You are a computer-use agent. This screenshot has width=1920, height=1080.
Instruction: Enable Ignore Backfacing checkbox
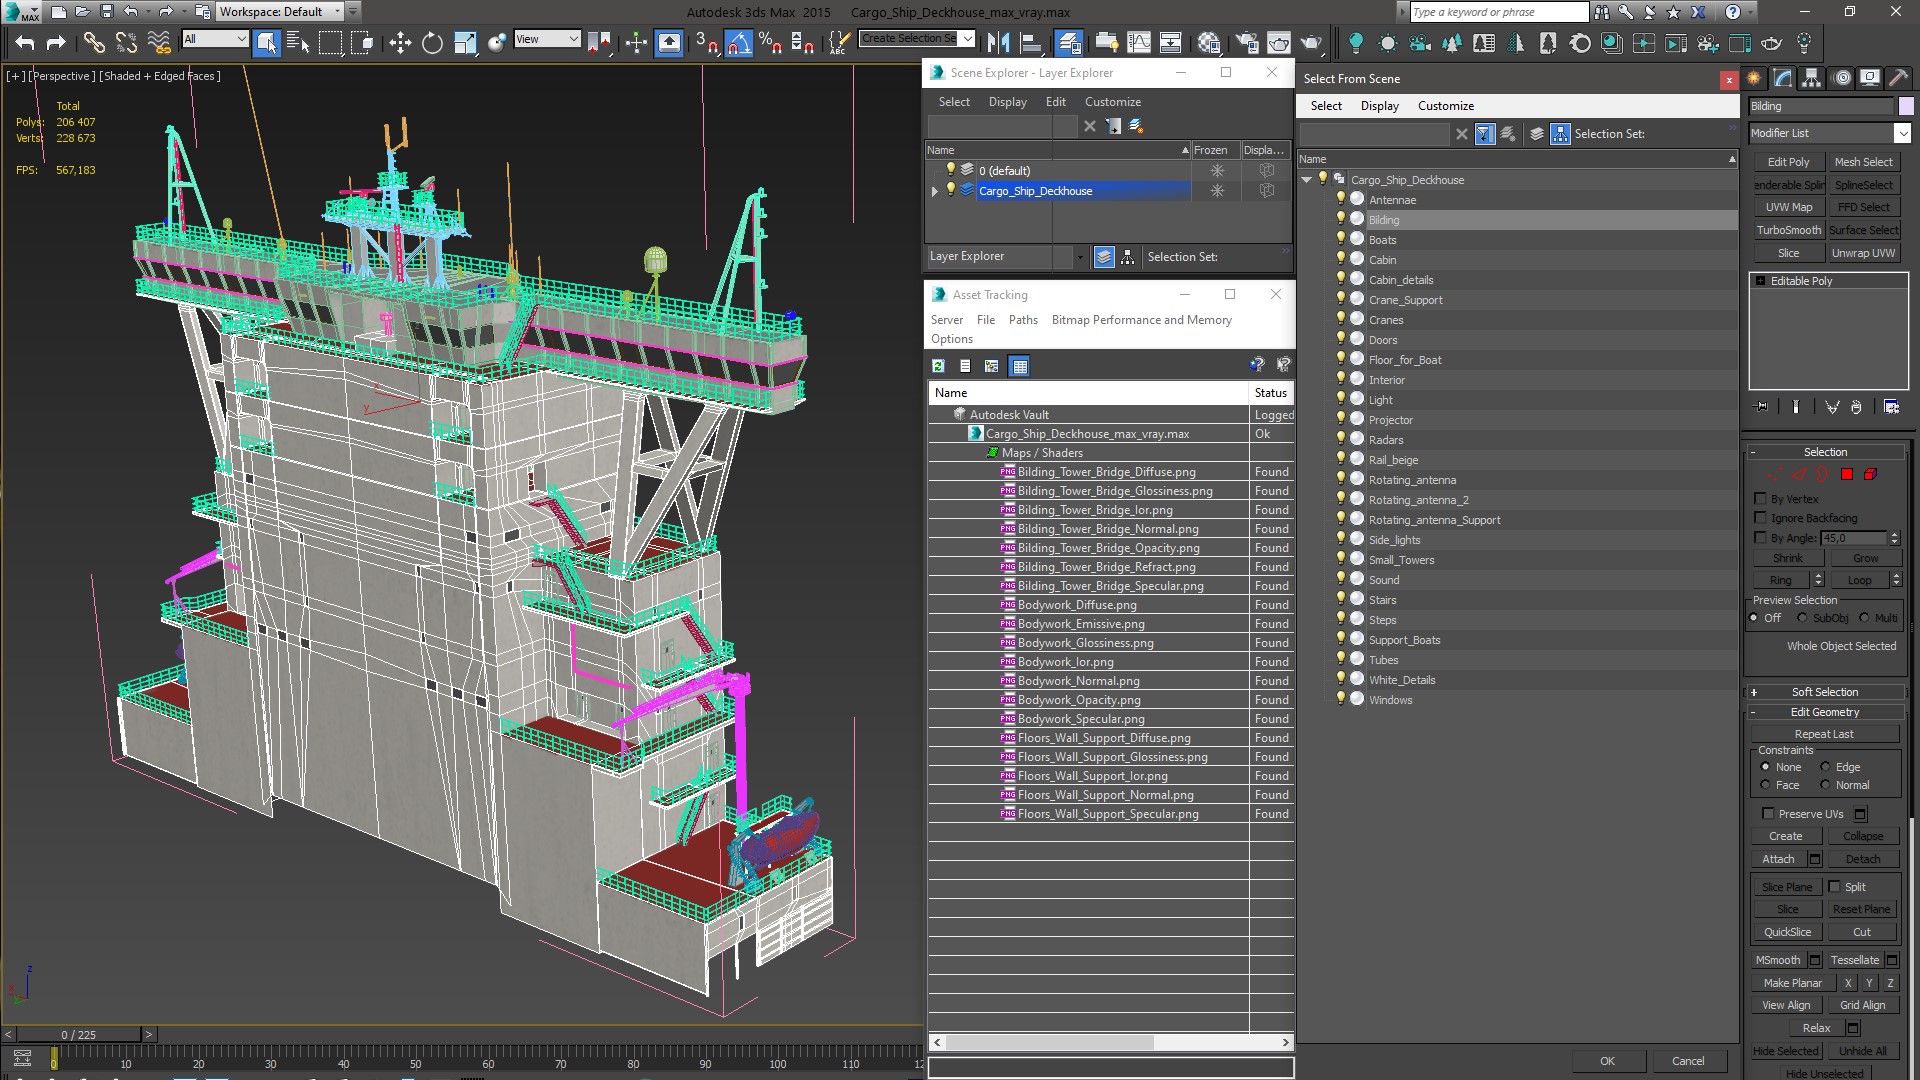1760,517
